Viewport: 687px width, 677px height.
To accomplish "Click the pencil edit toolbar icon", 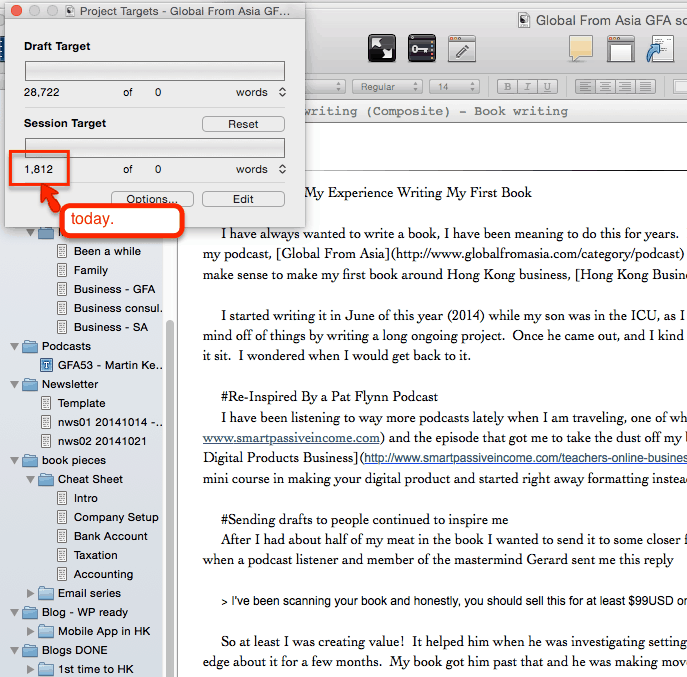I will pos(462,49).
